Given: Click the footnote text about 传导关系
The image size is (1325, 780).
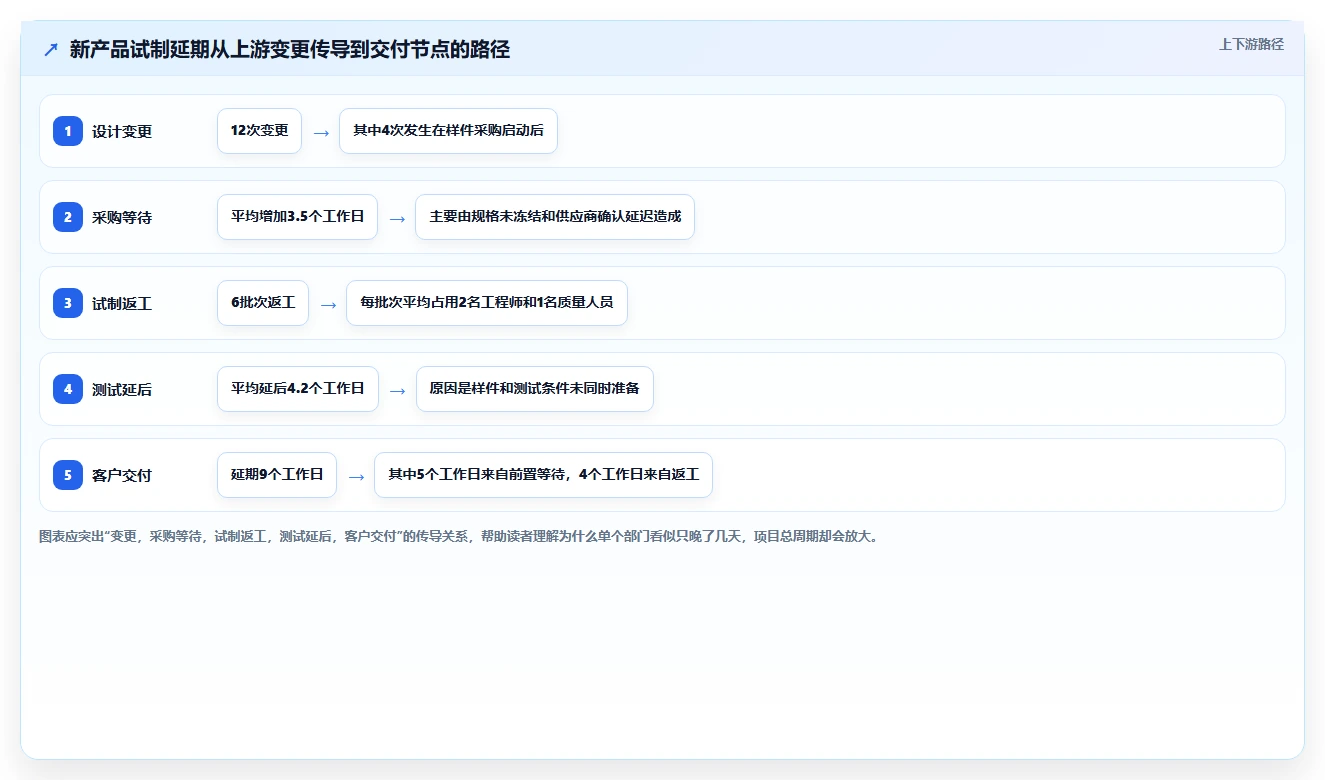Looking at the screenshot, I should pyautogui.click(x=459, y=536).
